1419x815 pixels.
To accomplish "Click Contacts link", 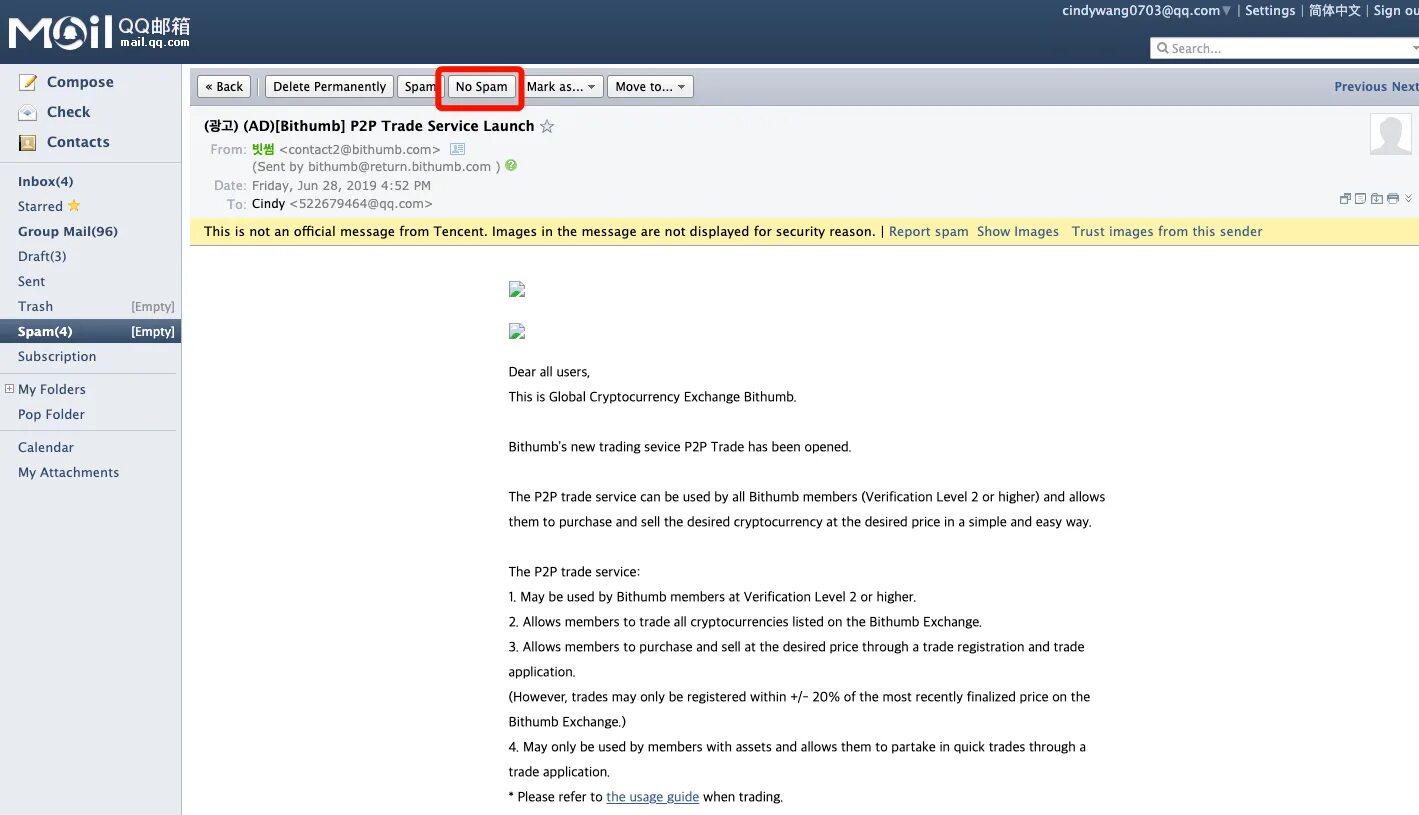I will [78, 142].
